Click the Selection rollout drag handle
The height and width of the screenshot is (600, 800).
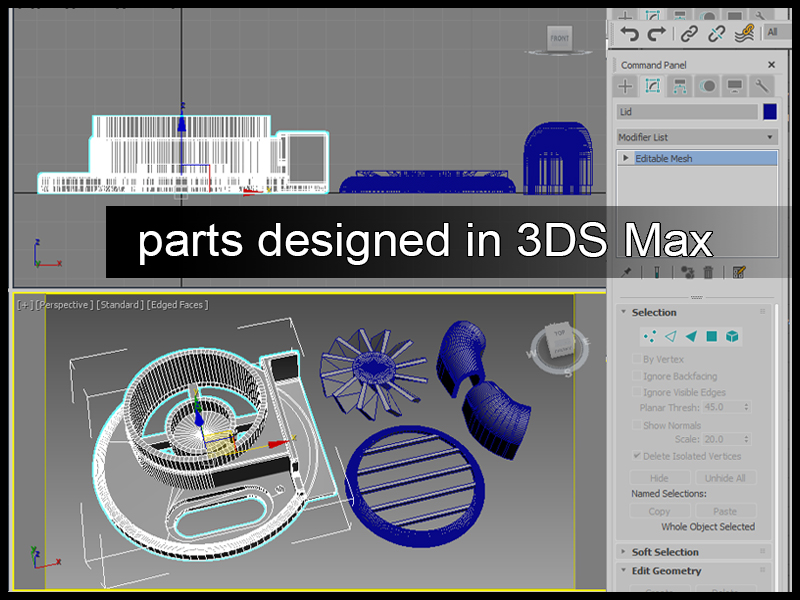point(763,311)
